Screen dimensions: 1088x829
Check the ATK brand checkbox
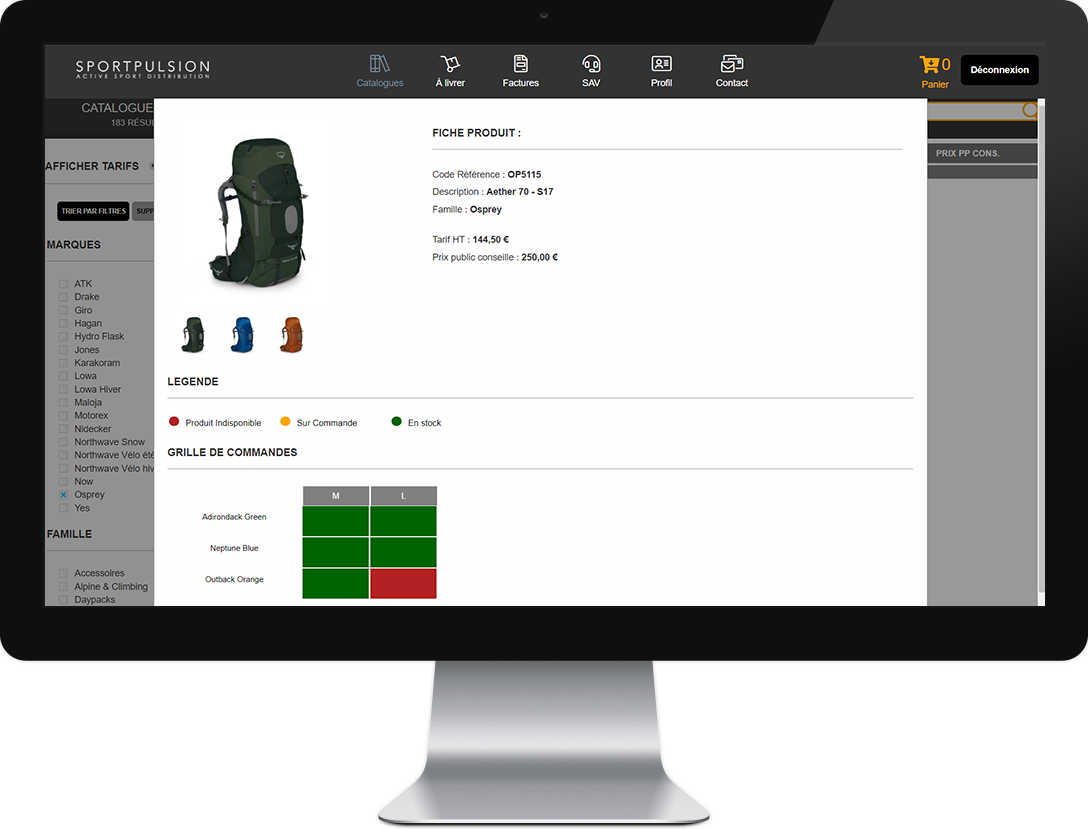pos(63,284)
